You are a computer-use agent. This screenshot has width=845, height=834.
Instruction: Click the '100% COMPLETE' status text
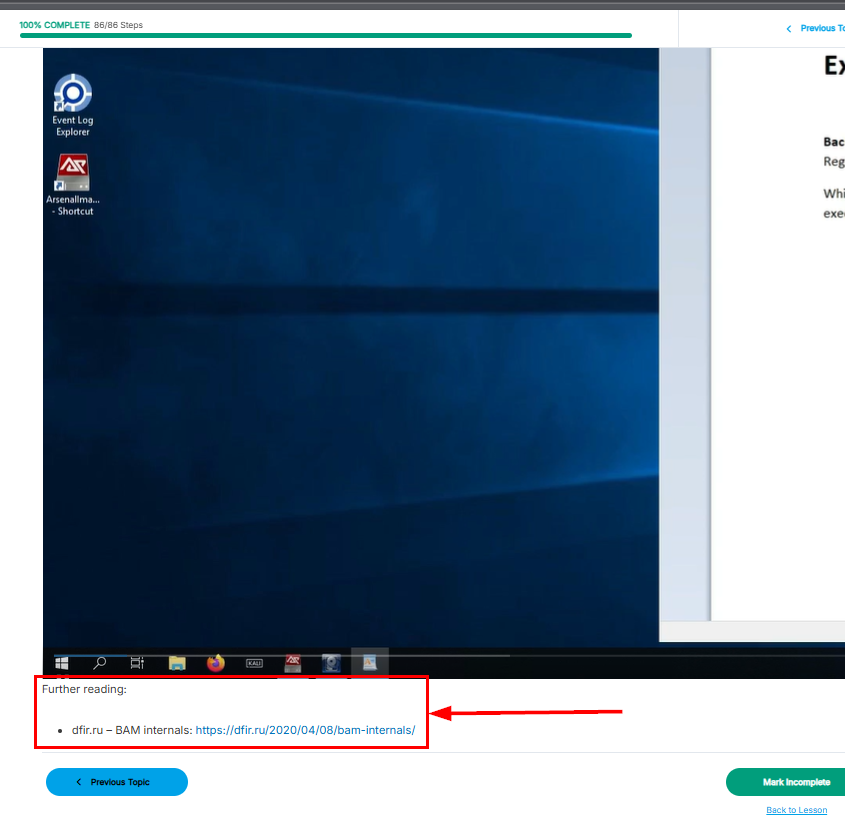[54, 25]
